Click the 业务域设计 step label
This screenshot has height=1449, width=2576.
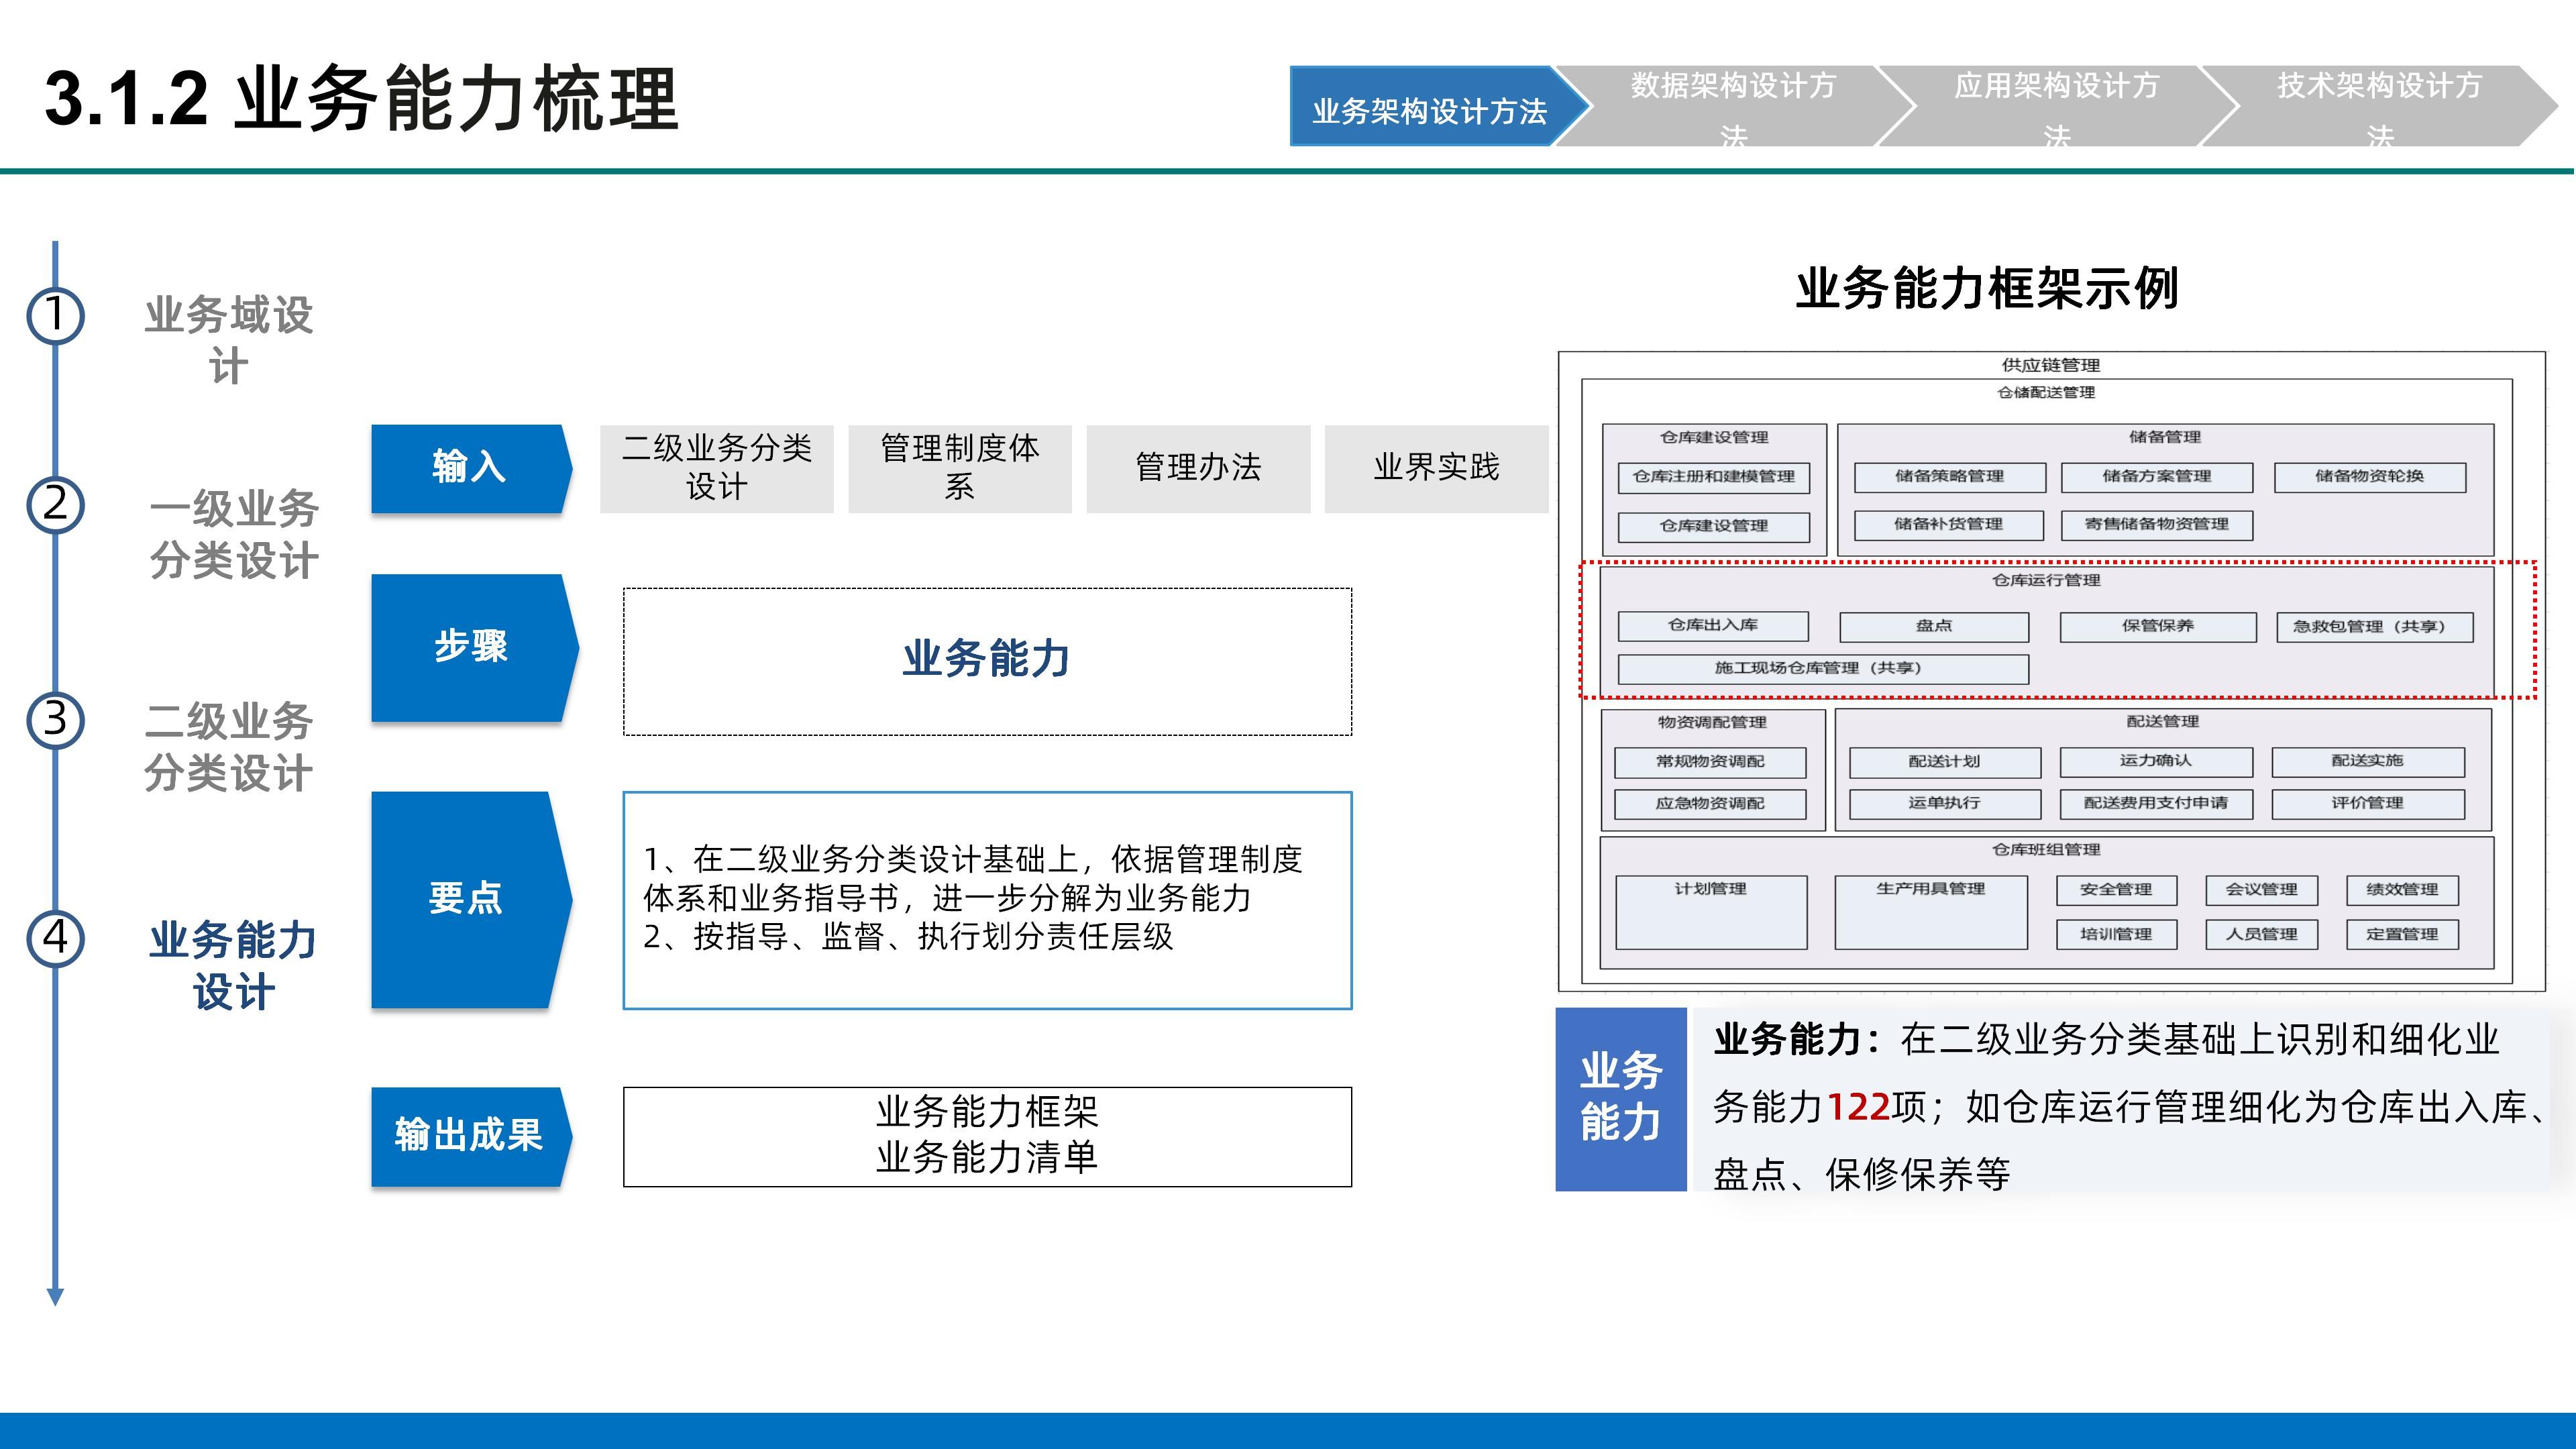tap(230, 340)
